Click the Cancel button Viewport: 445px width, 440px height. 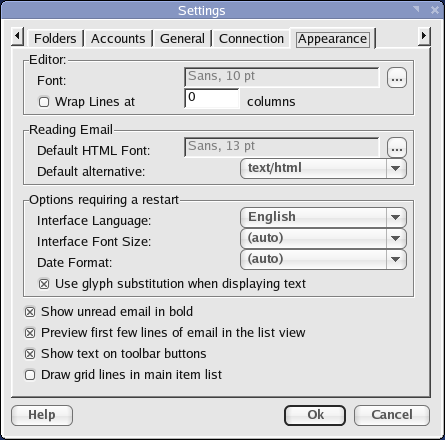click(x=392, y=415)
